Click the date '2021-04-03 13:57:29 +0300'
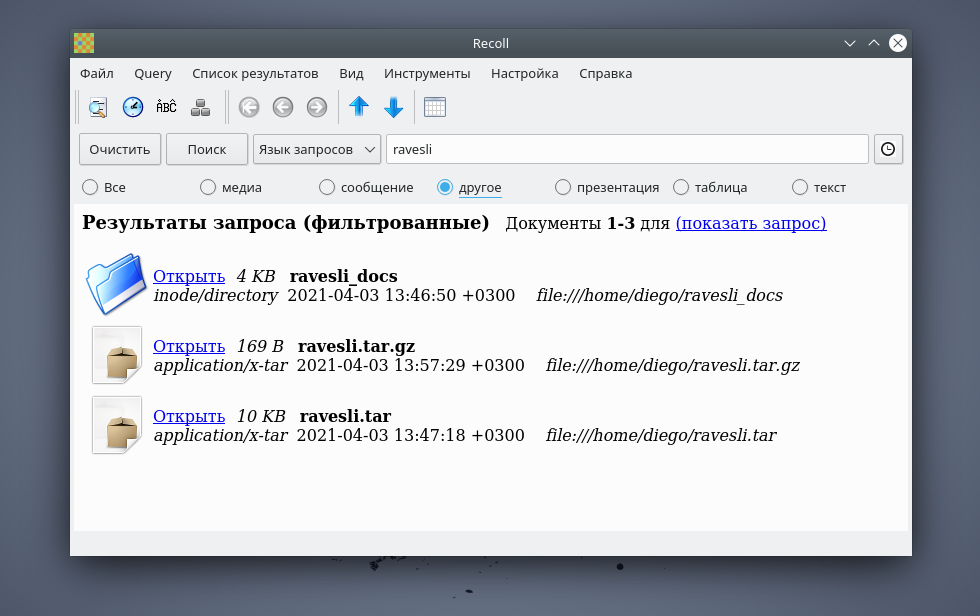Viewport: 980px width, 616px height. click(x=411, y=365)
